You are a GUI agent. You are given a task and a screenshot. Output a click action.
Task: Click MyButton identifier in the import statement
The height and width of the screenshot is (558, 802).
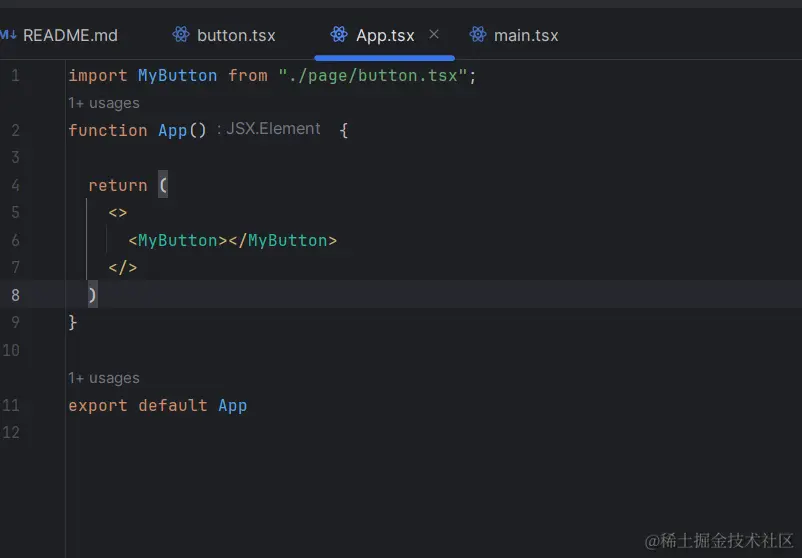point(177,76)
